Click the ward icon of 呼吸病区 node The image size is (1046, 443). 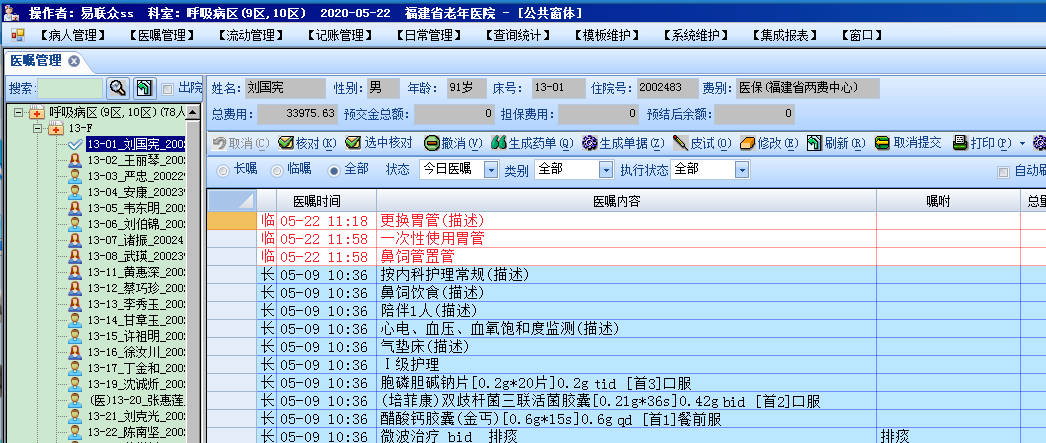(37, 112)
